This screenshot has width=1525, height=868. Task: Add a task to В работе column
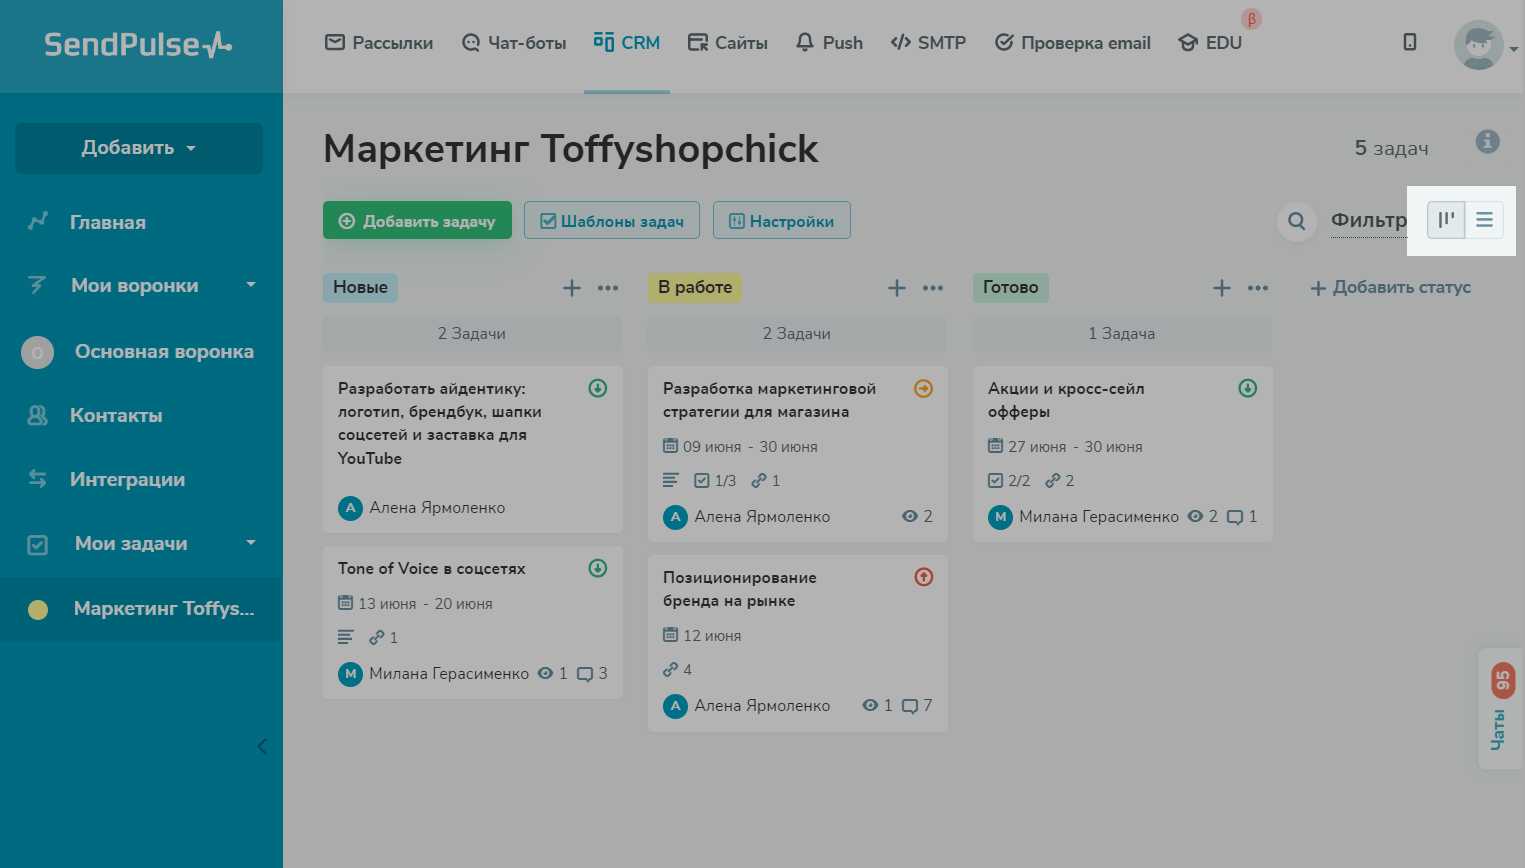point(897,288)
